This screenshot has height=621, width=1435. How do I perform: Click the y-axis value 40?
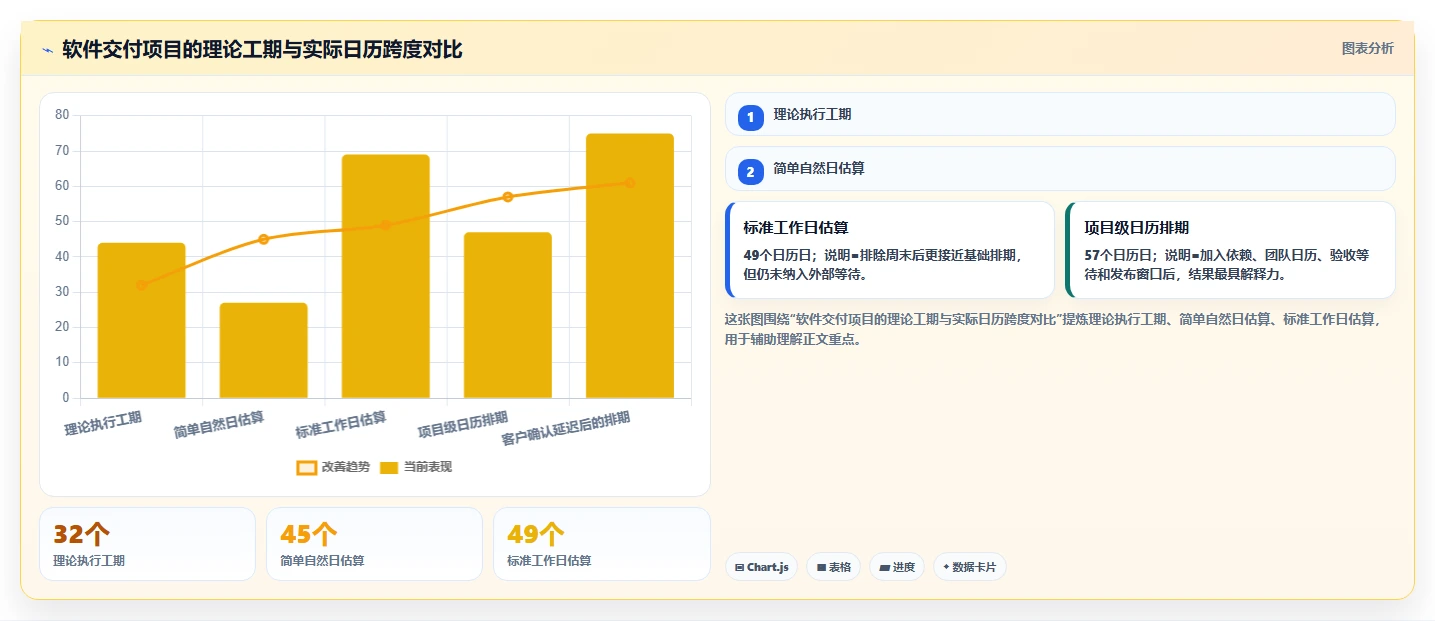[x=62, y=256]
